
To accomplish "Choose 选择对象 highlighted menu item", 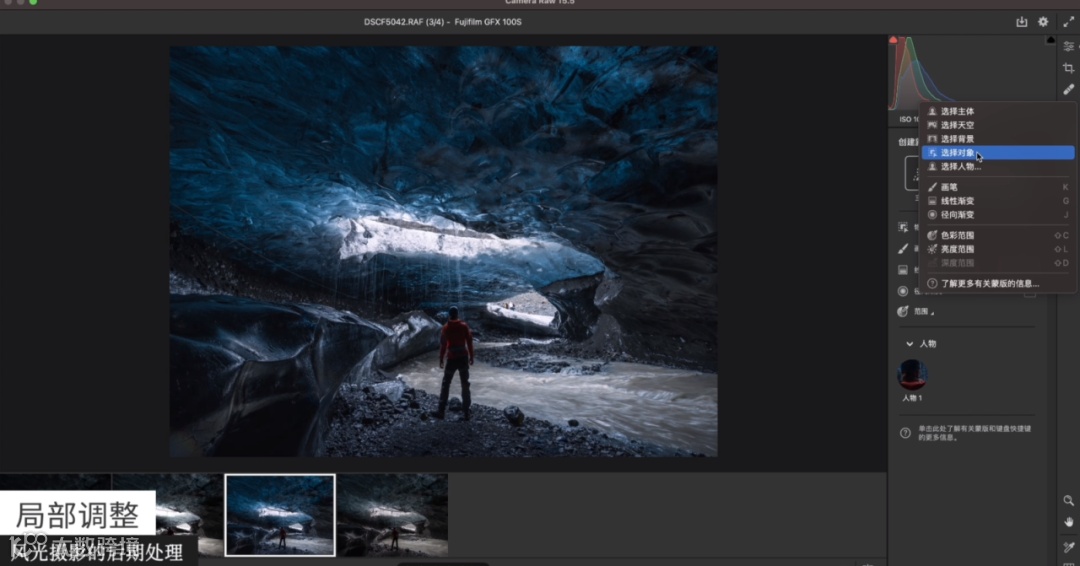I will point(998,152).
